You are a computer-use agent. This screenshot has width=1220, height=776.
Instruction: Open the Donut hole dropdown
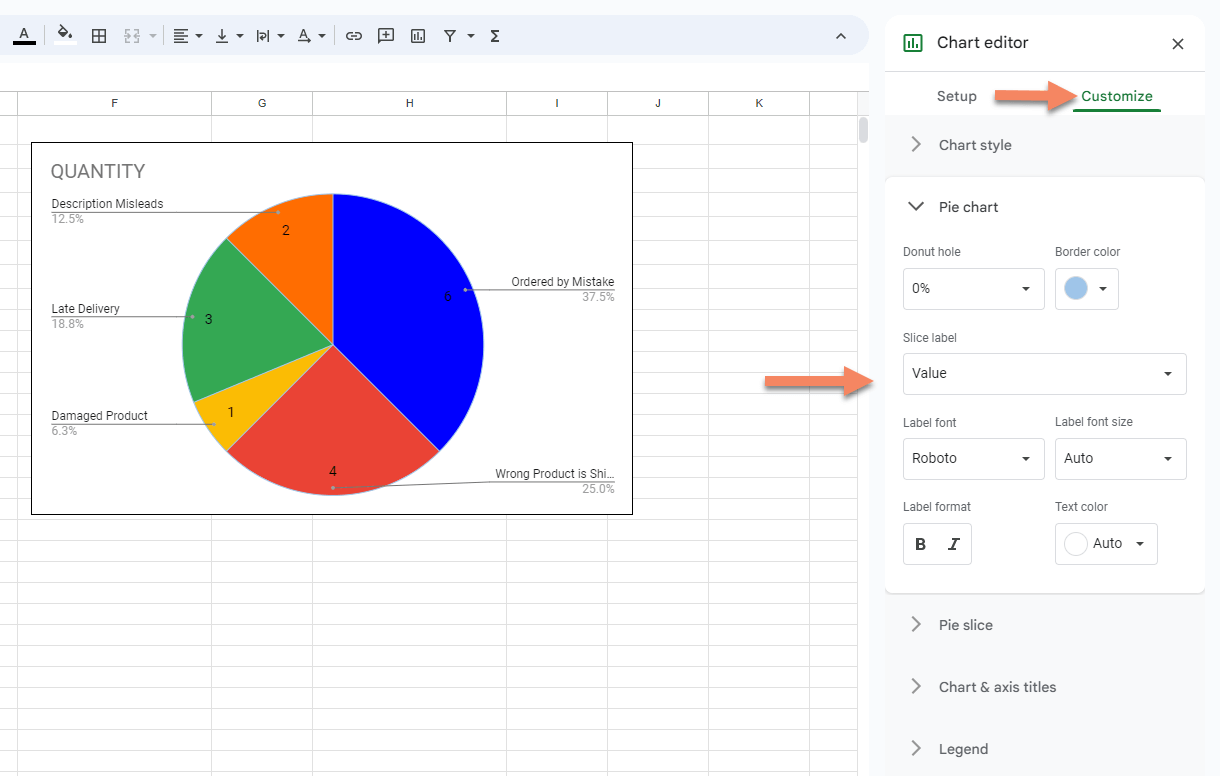coord(972,288)
